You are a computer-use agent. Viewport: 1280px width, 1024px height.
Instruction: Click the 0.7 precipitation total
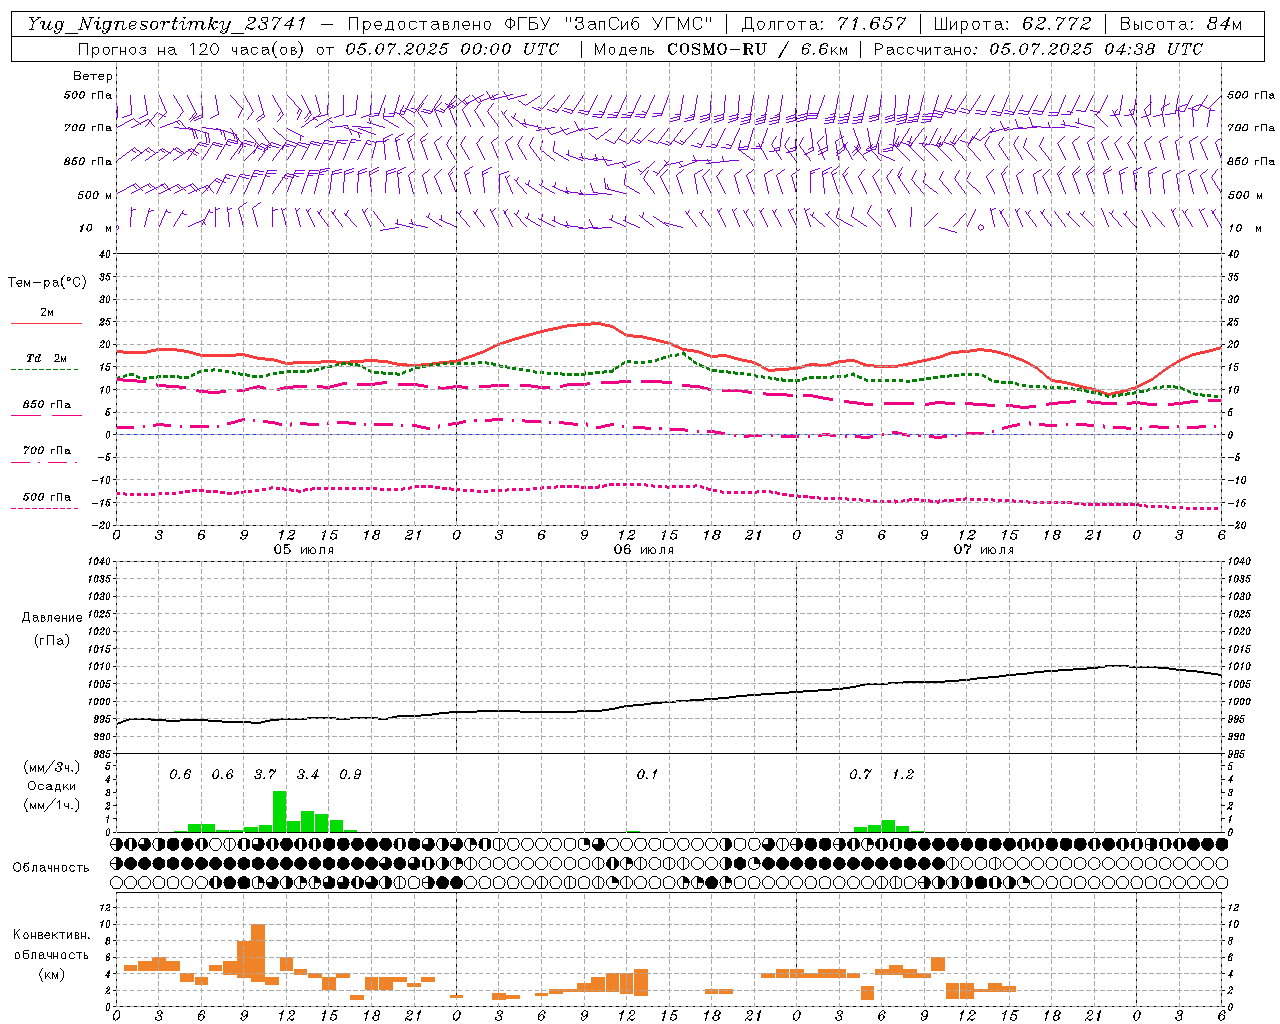[860, 775]
